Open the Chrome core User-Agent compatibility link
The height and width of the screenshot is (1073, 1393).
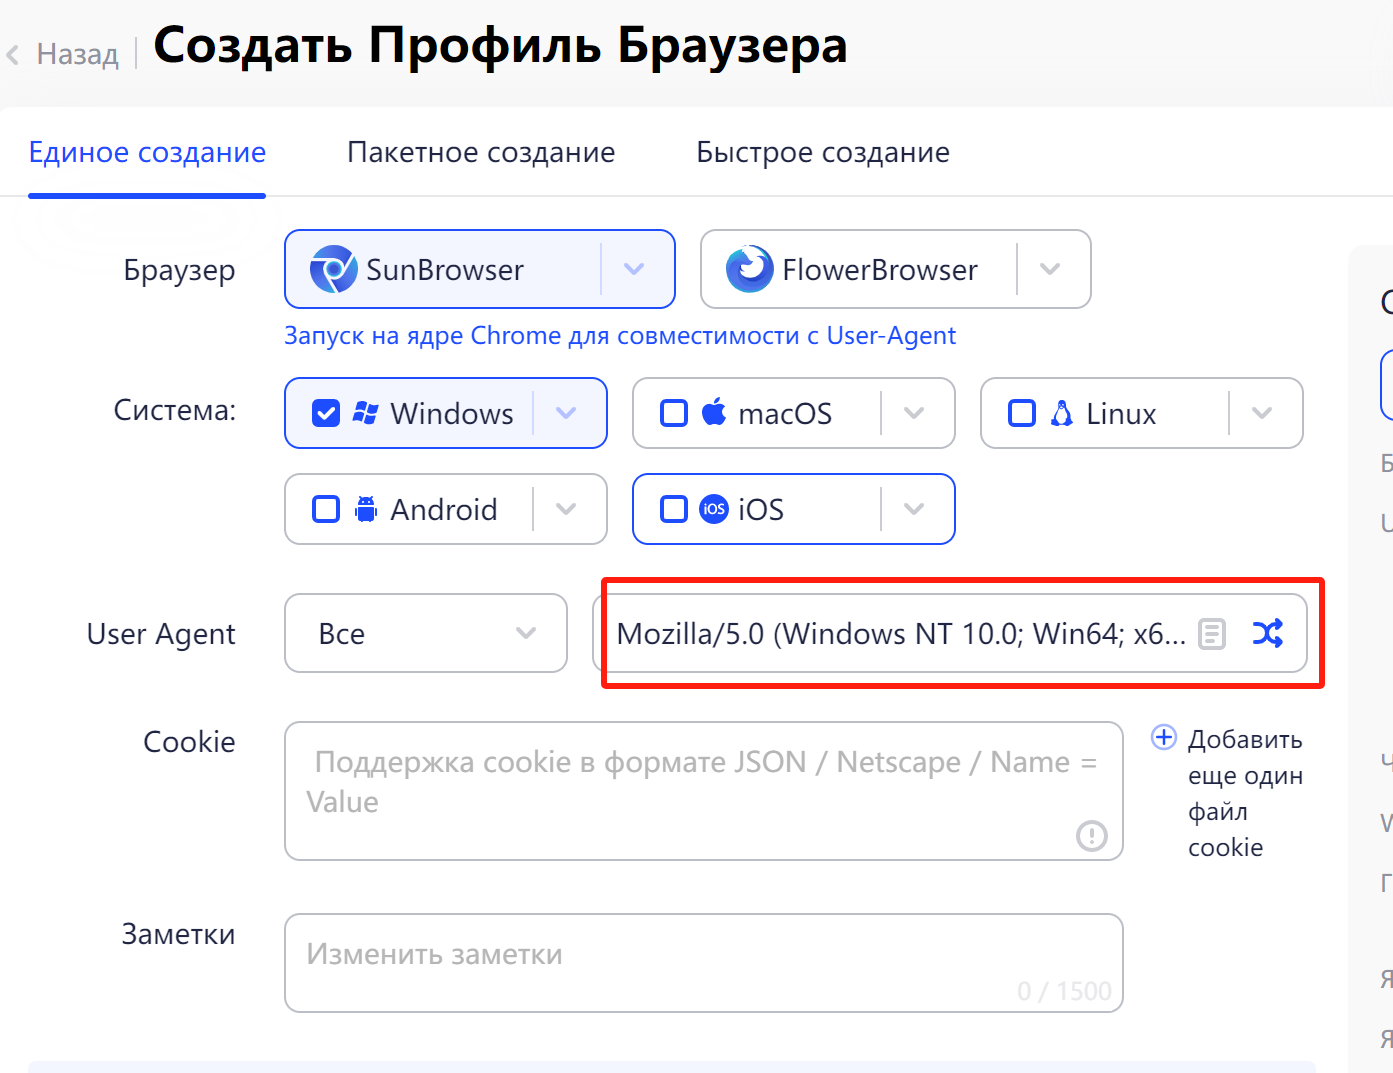tap(620, 335)
